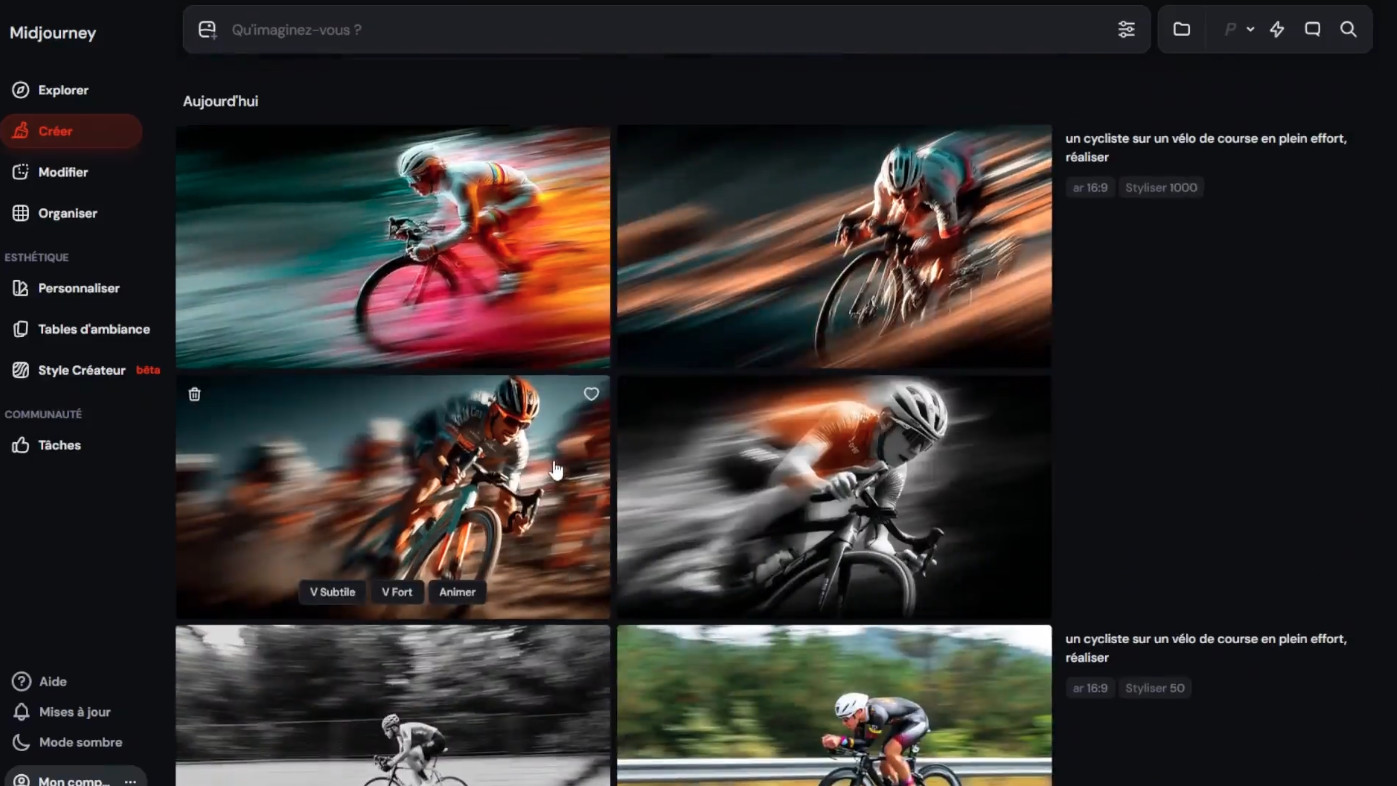This screenshot has height=786, width=1397.
Task: Open the Organiser page in sidebar
Action: point(66,213)
